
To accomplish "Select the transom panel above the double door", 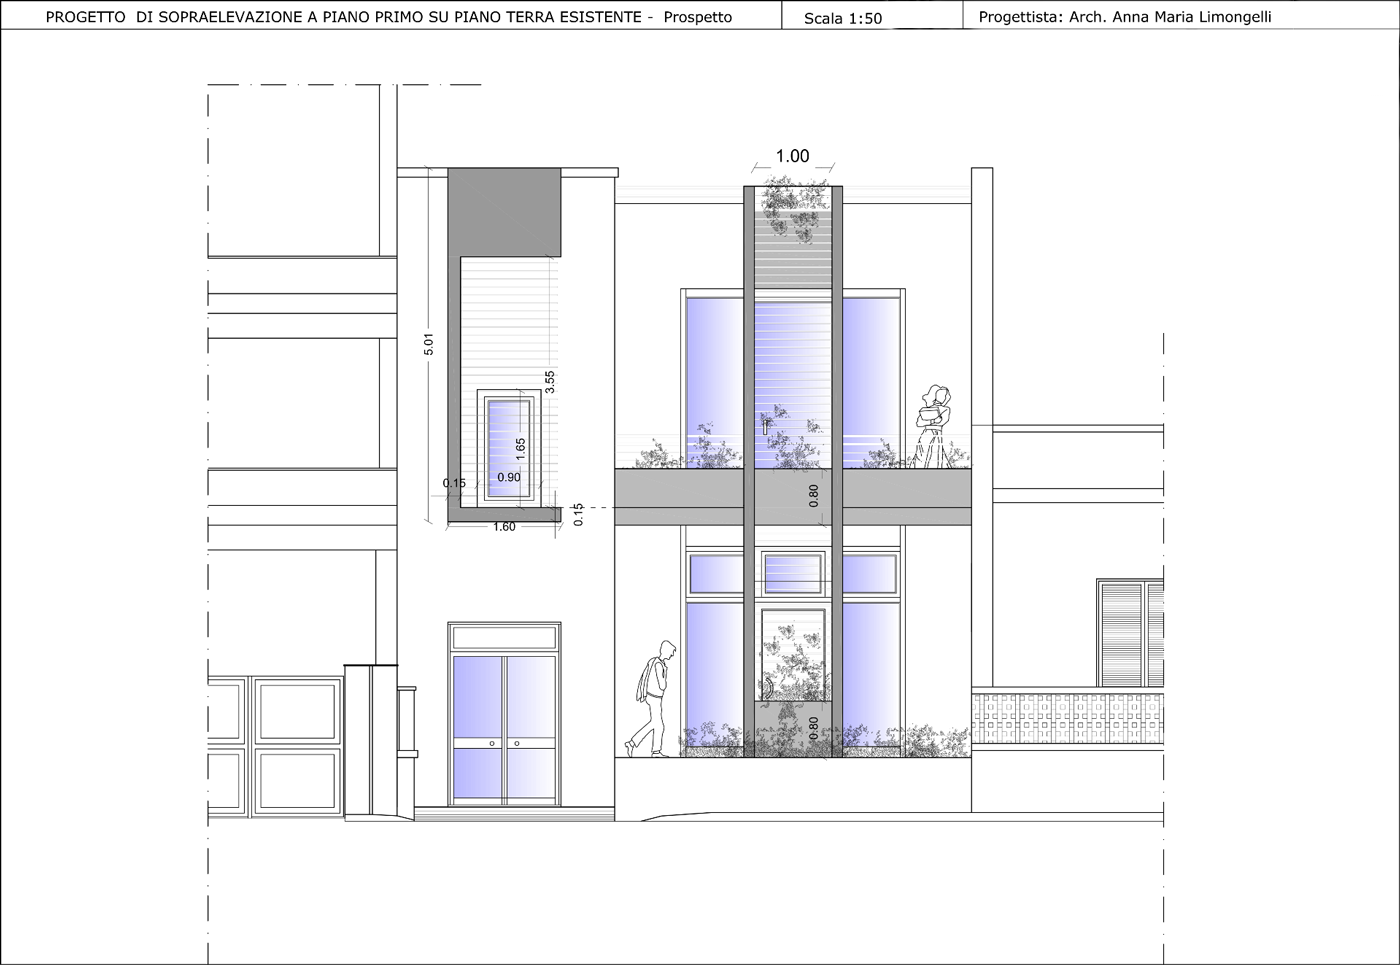I will coord(505,637).
